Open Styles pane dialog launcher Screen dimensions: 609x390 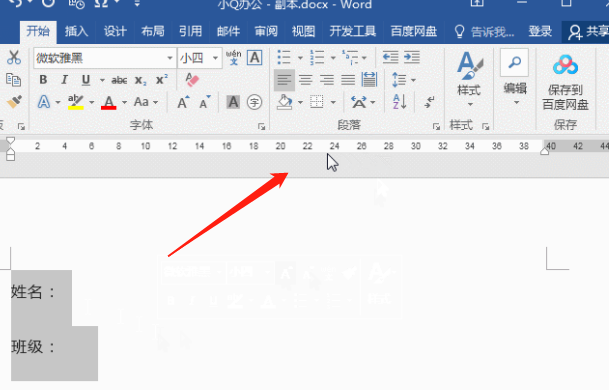[485, 126]
